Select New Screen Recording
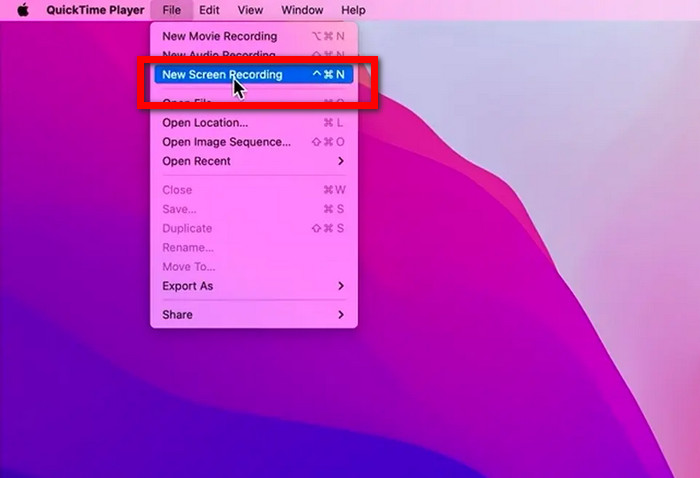 click(254, 75)
